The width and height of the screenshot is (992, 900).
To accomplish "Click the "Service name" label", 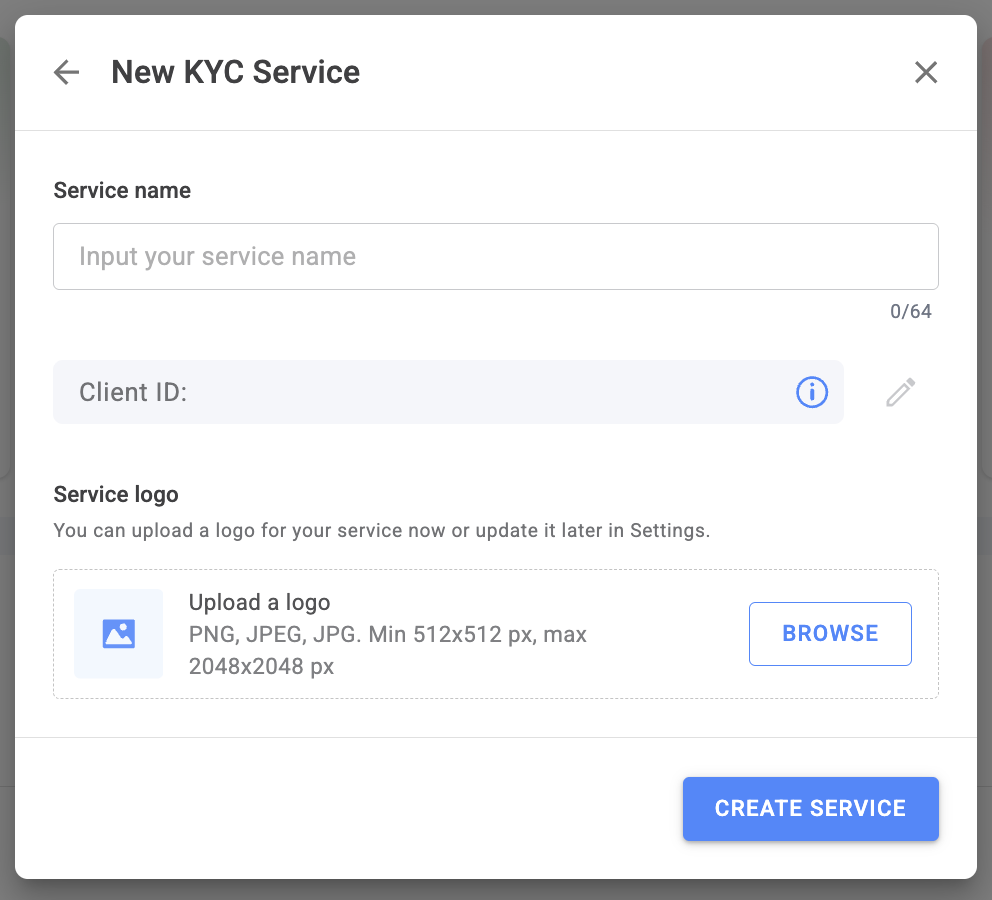I will coord(122,190).
